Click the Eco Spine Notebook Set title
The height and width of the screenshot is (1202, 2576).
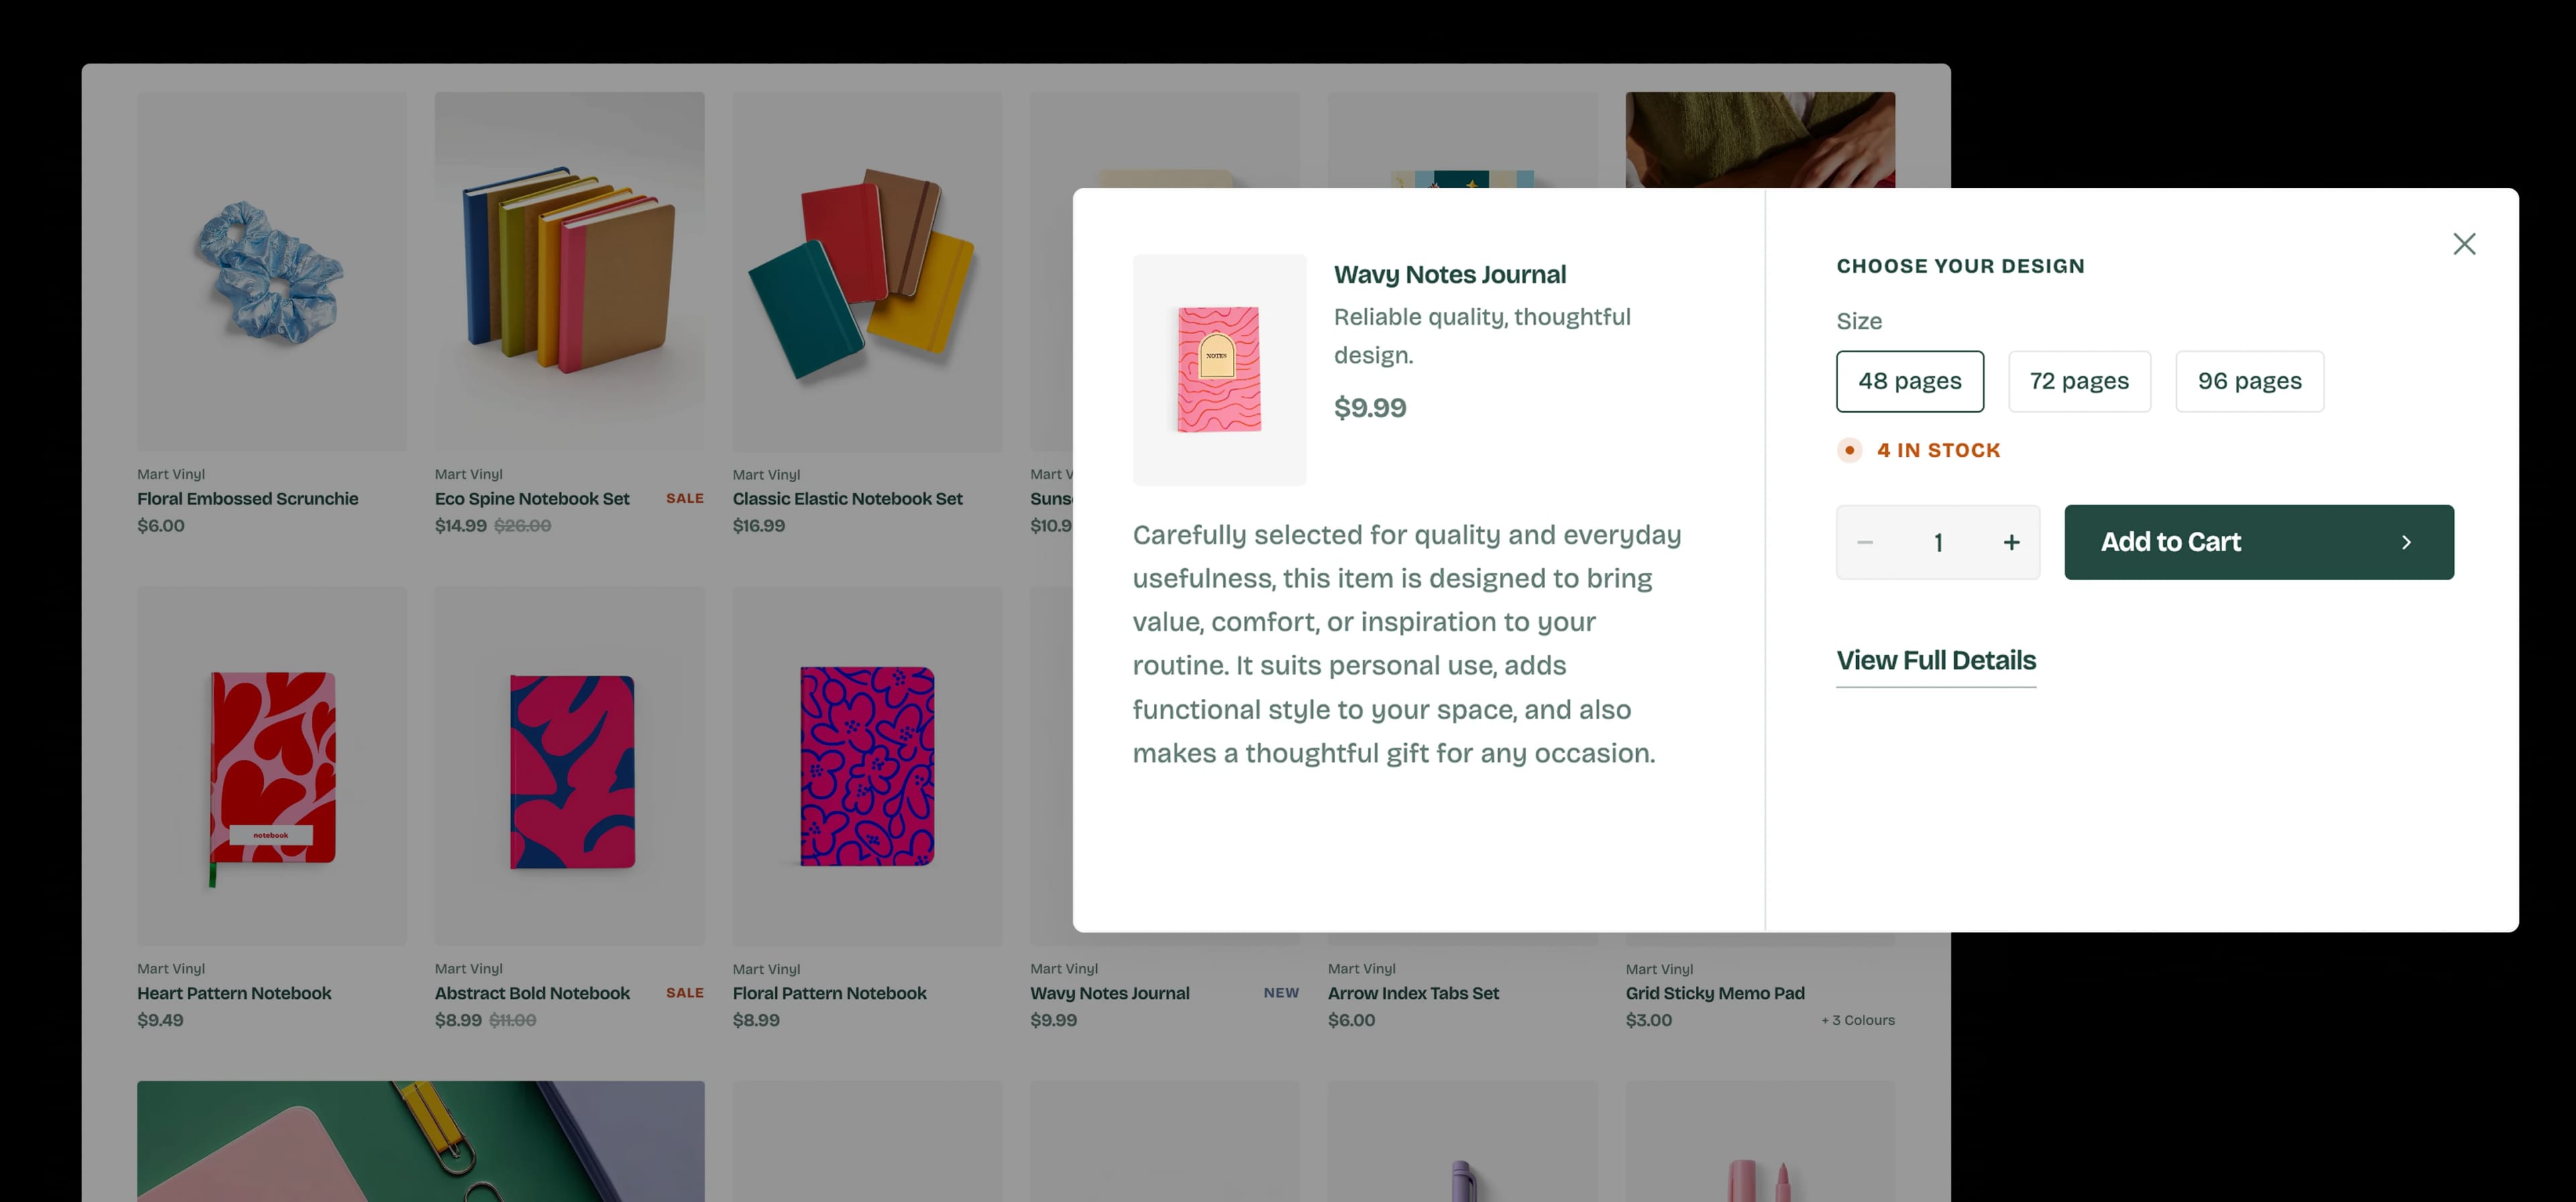[x=531, y=498]
